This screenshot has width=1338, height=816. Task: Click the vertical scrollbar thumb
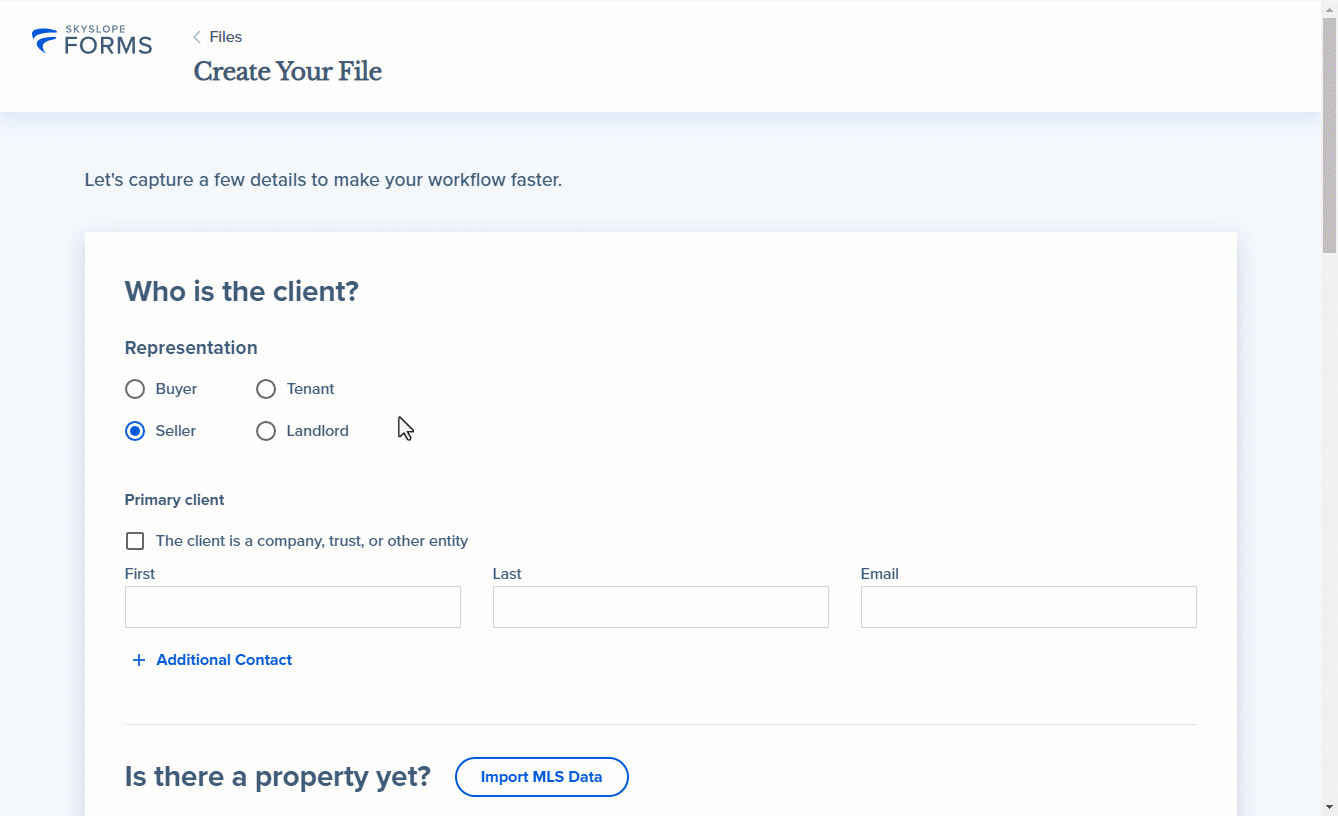1330,135
